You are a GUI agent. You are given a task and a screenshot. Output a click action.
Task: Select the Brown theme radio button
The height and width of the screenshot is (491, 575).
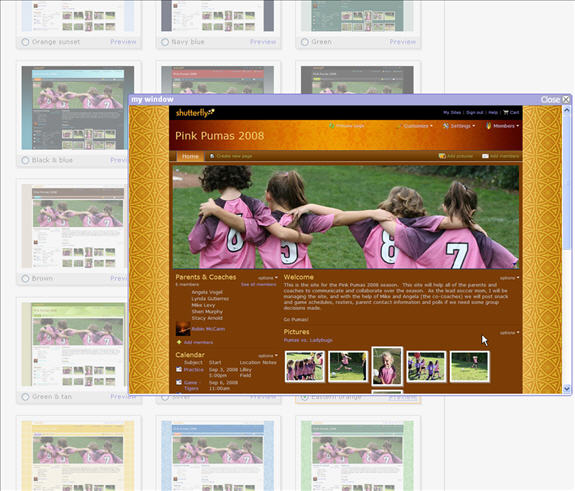point(25,279)
